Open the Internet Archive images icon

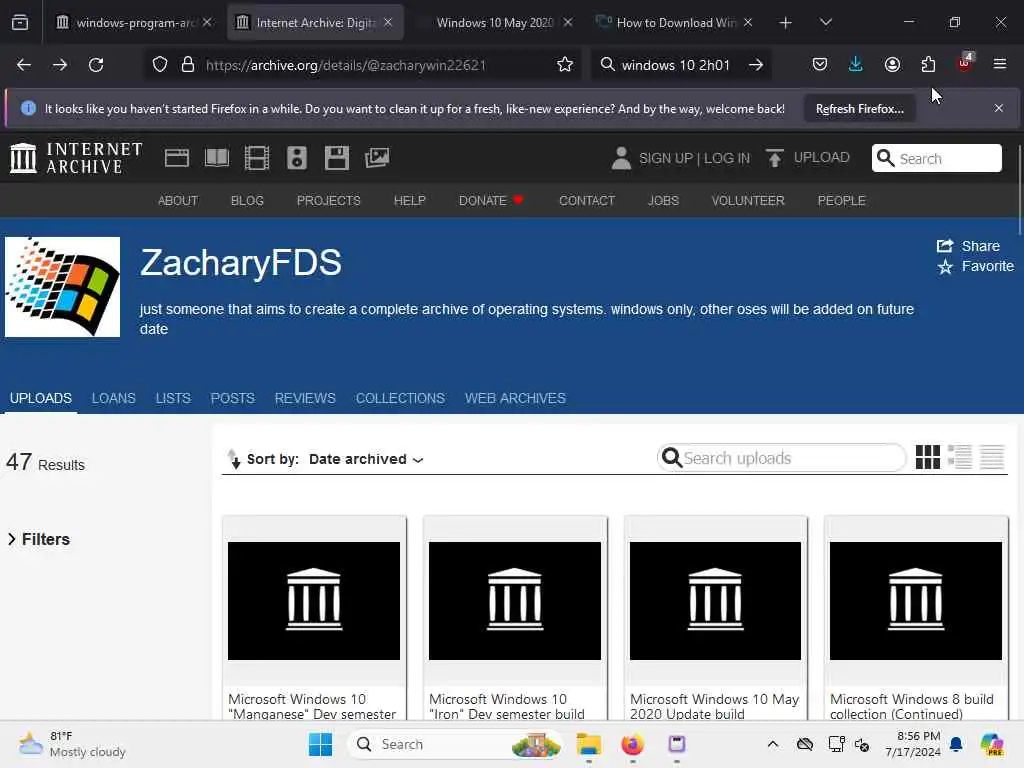tap(377, 158)
